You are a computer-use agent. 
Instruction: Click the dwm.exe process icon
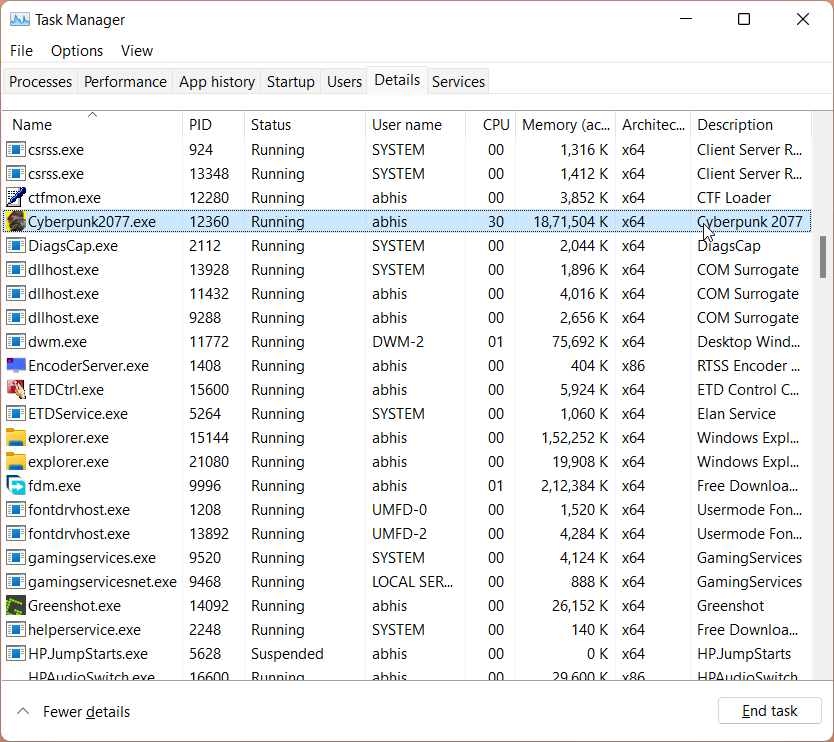pyautogui.click(x=16, y=341)
